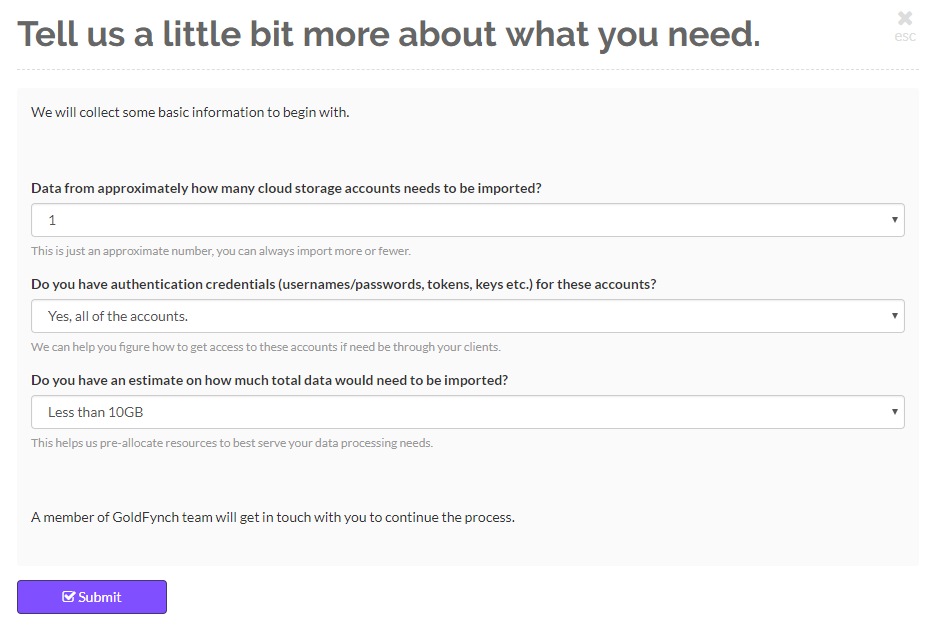
Task: Click the GoldFynch team follow-up message
Action: 272,517
